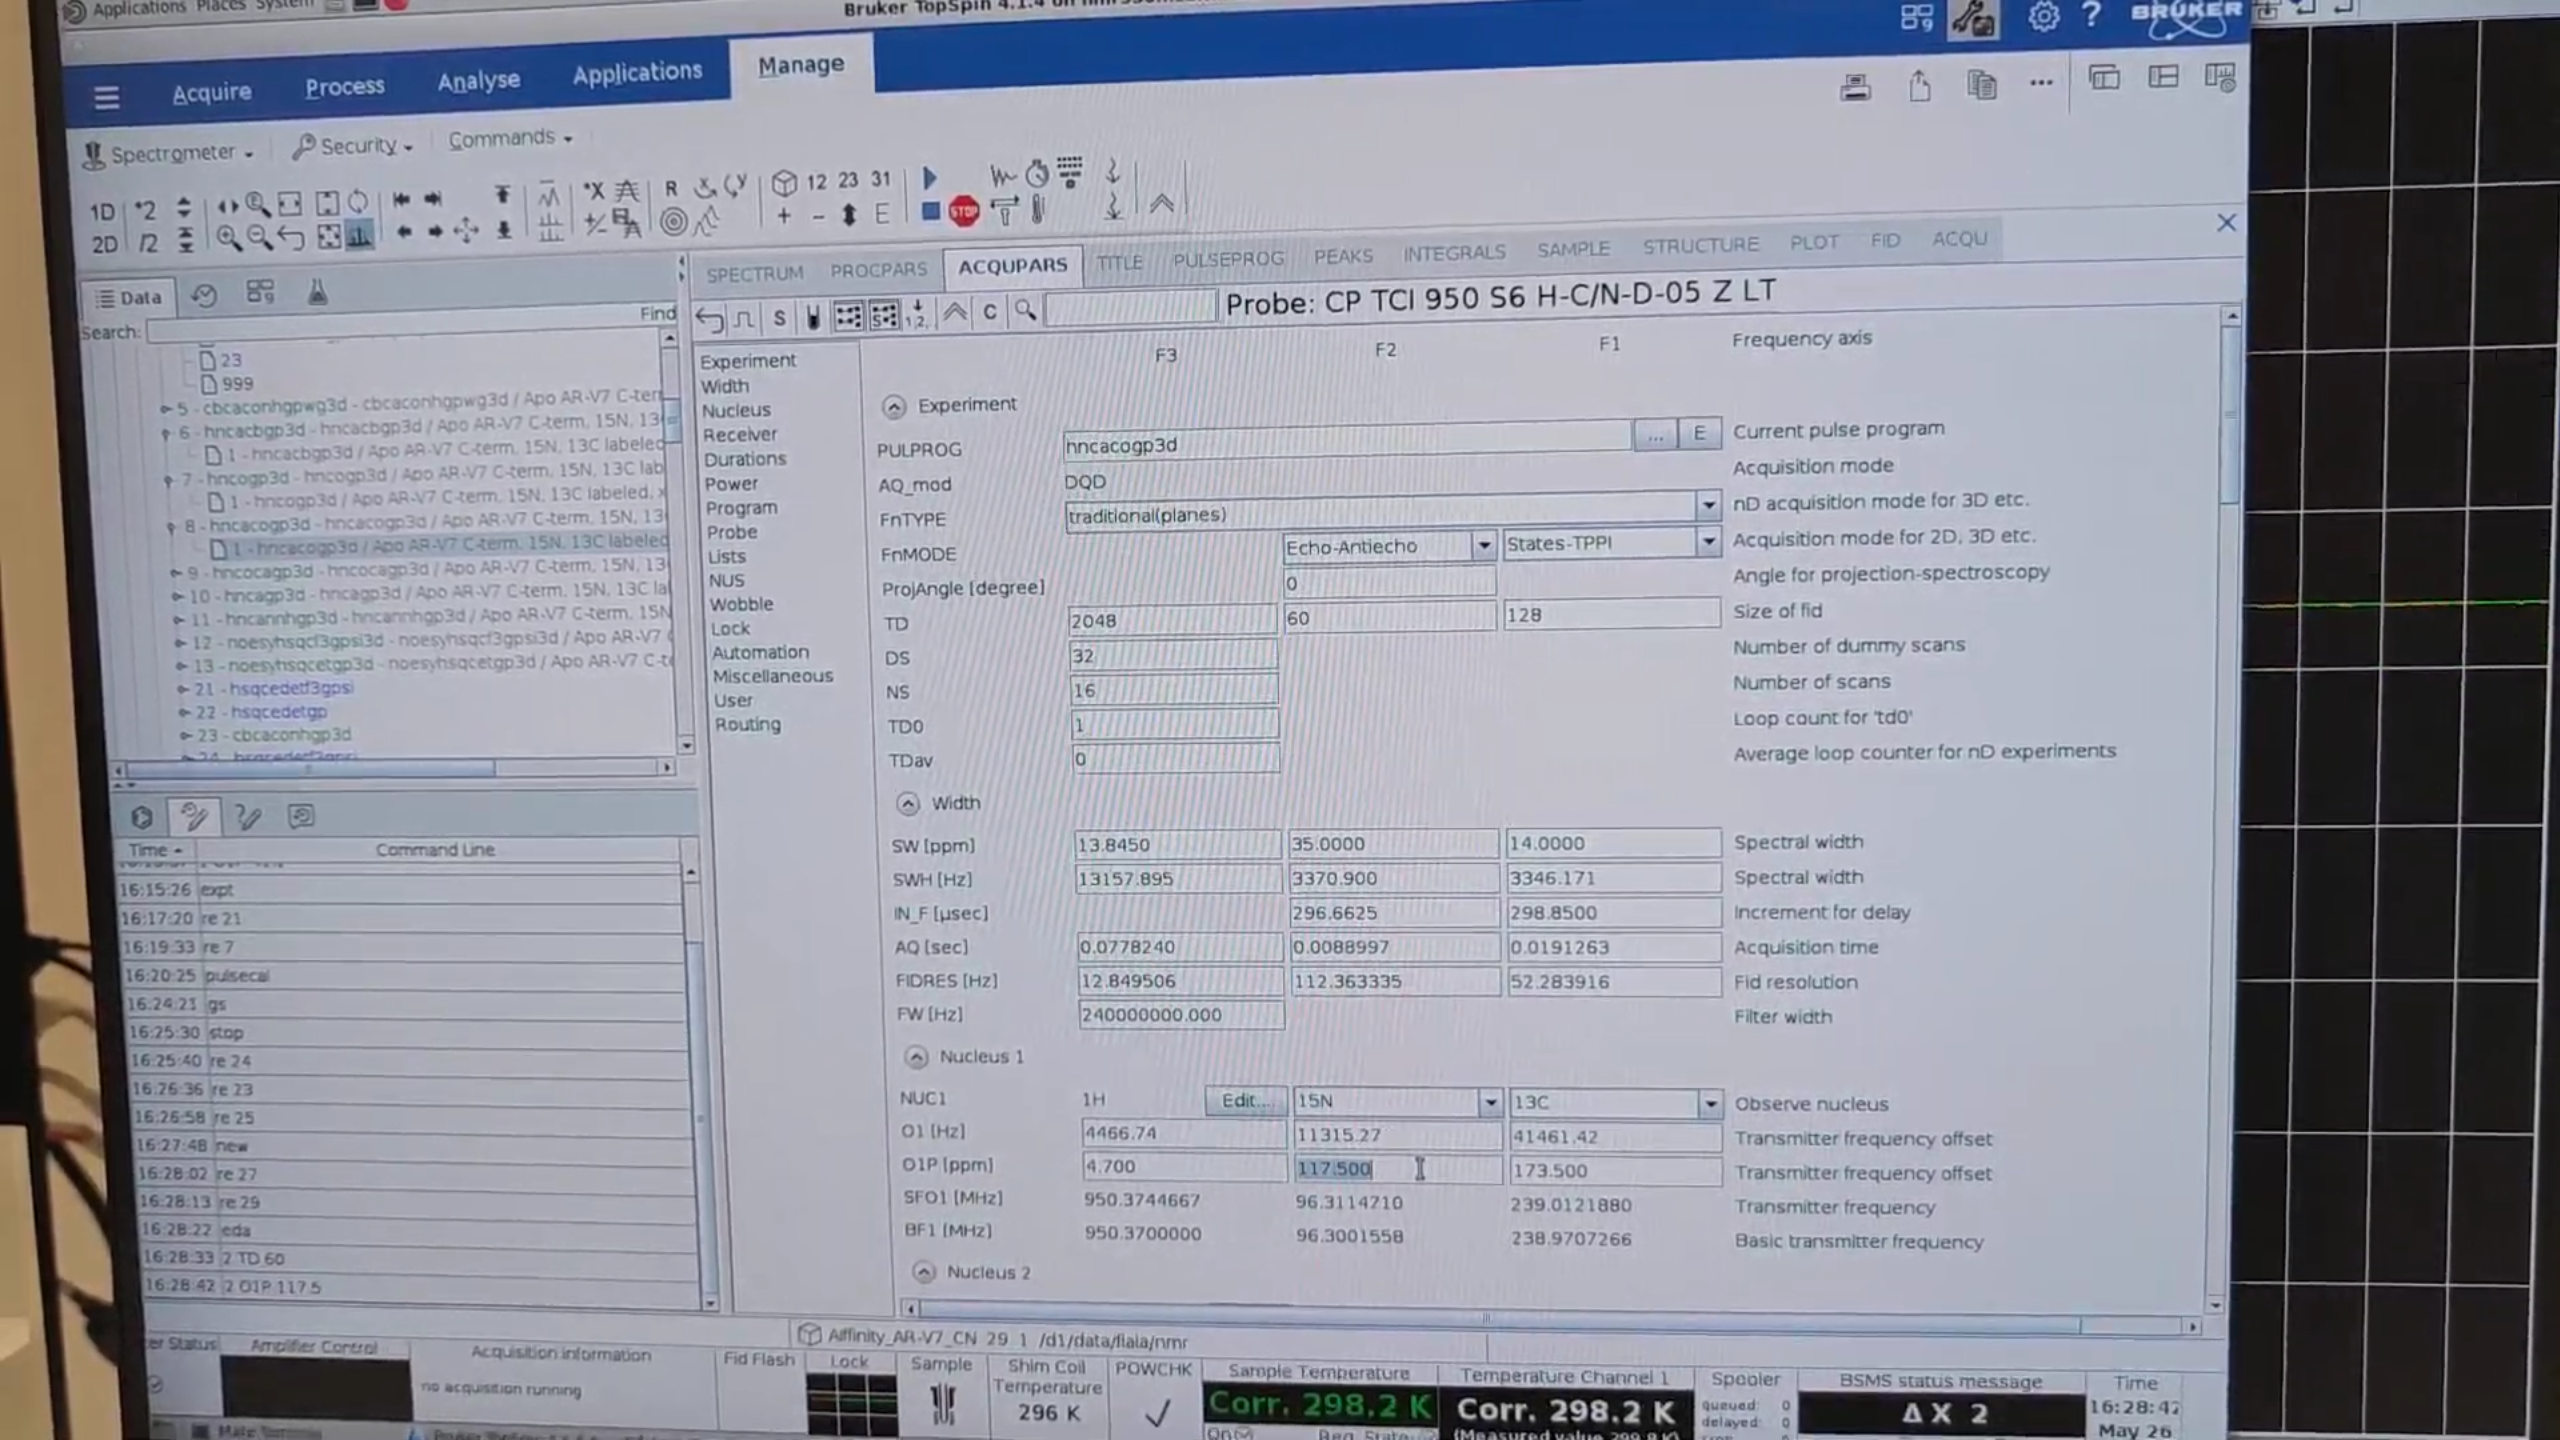Open the Echo-Antiecho FnMODE dropdown
This screenshot has height=1440, width=2560.
coord(1486,545)
